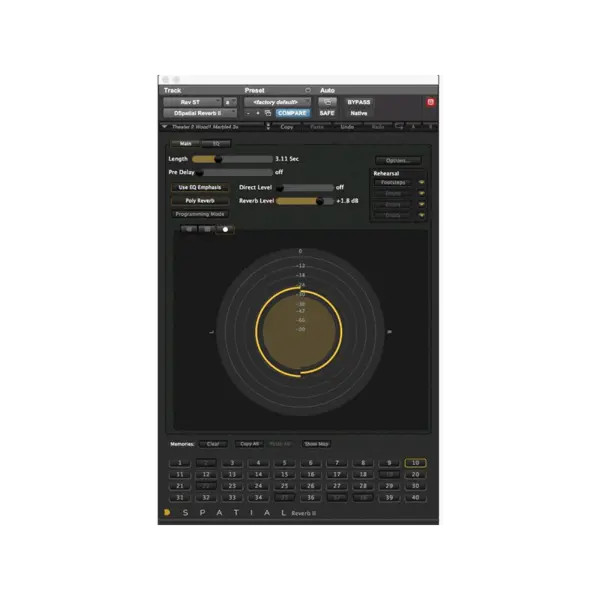Click the A comparison slot button
The image size is (600, 600).
point(414,127)
